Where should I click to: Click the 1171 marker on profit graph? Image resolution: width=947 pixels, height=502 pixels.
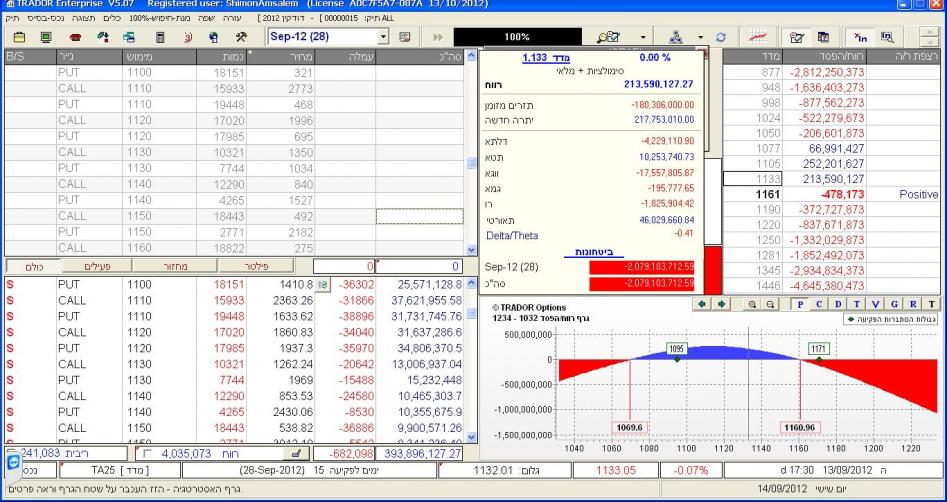(820, 347)
